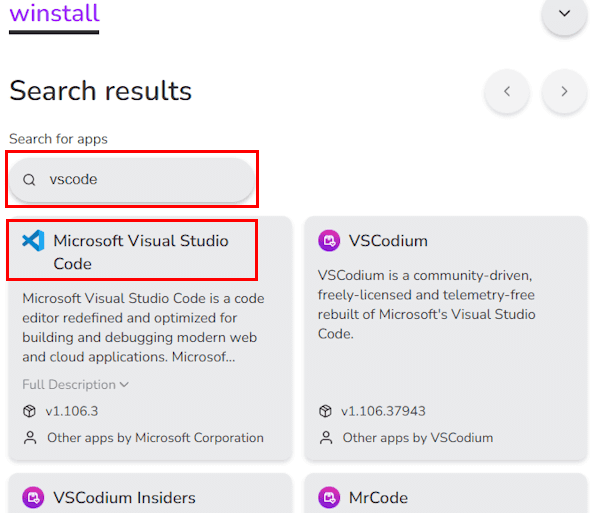Go to previous results page arrow
Viewport: 600px width, 513px height.
tap(507, 92)
